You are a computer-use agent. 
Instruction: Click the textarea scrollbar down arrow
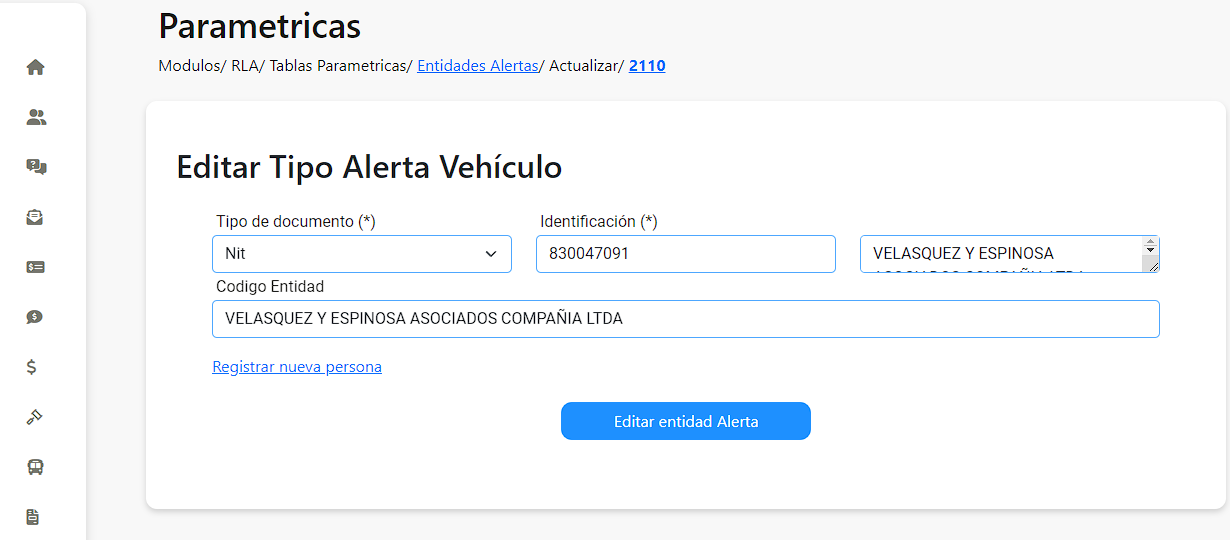tap(1151, 250)
